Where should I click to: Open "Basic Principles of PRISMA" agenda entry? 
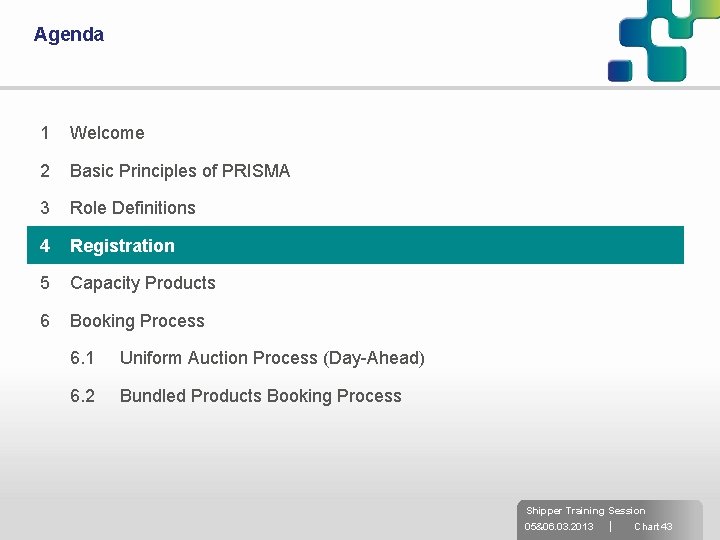[x=180, y=171]
